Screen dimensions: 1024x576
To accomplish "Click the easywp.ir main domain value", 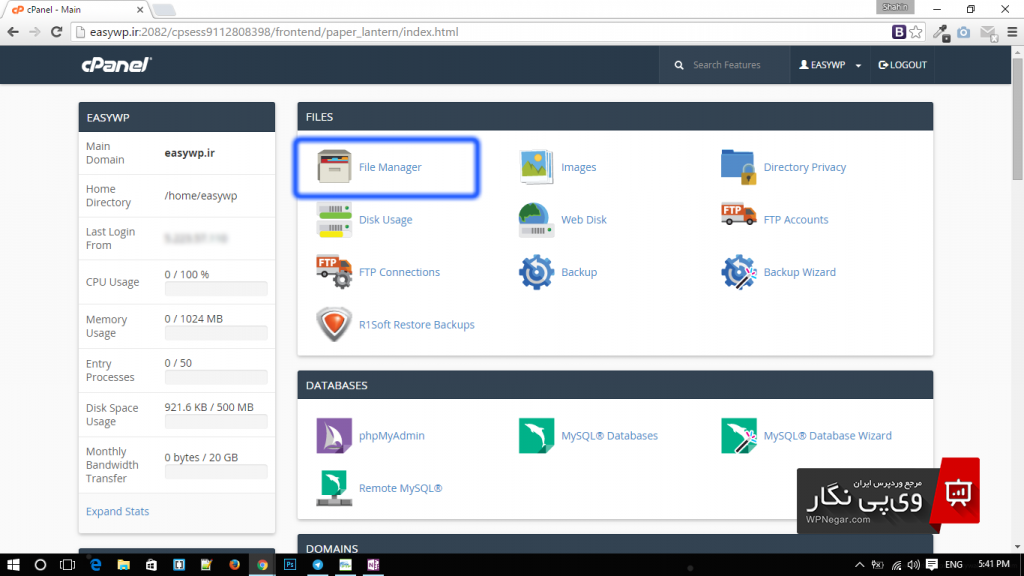I will coord(189,153).
